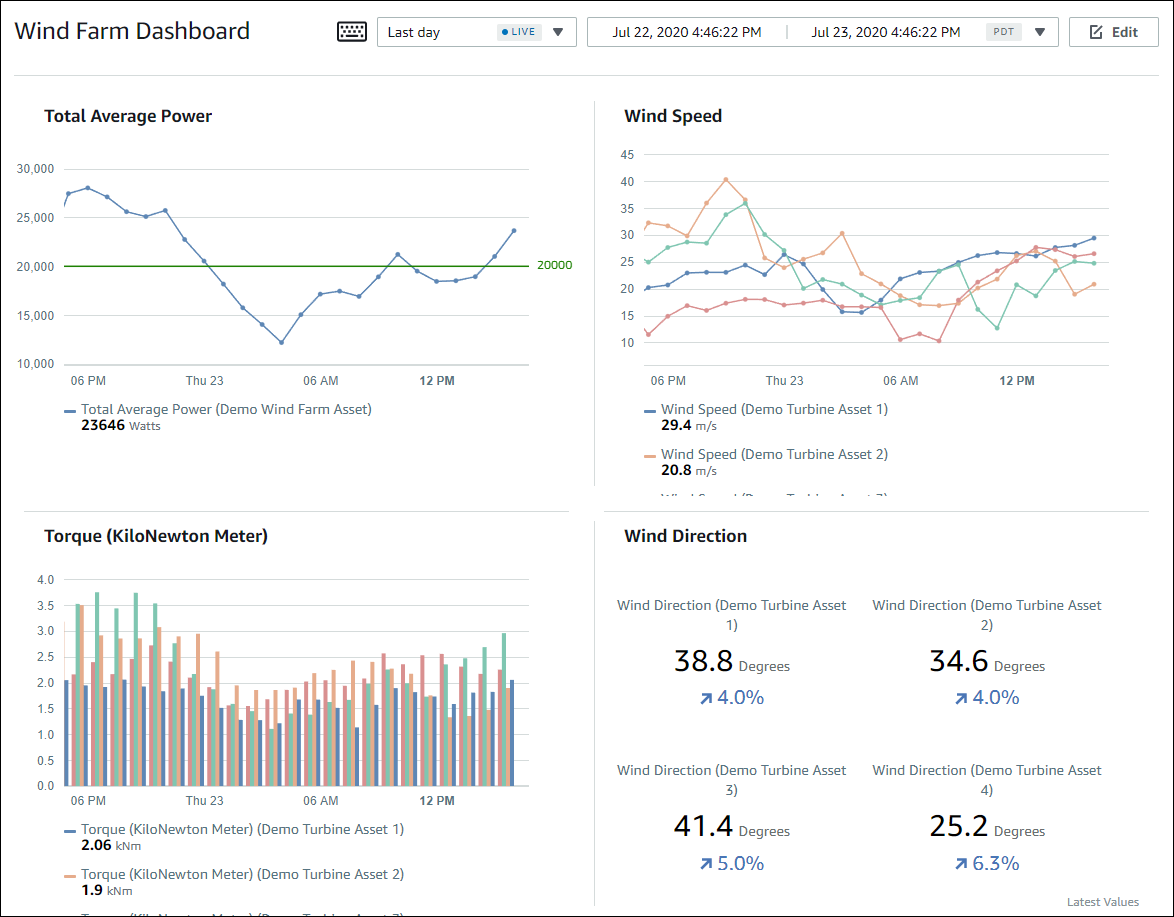Image resolution: width=1174 pixels, height=917 pixels.
Task: Open the Last day time range dropdown
Action: click(x=558, y=31)
